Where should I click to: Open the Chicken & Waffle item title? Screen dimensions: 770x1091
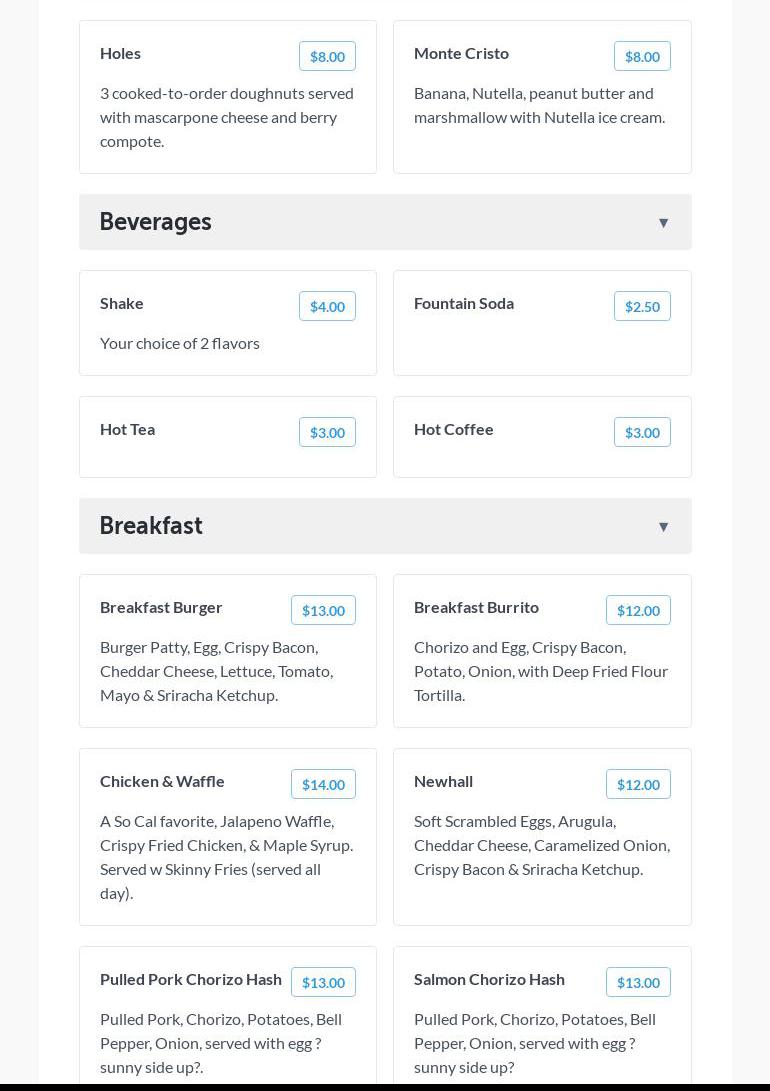tap(162, 781)
